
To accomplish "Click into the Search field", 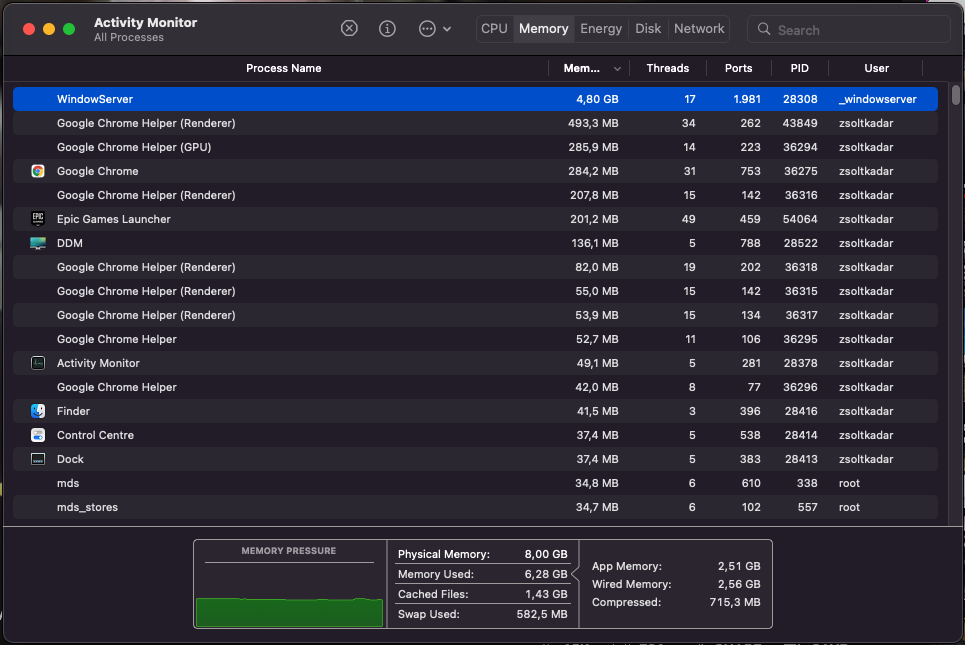I will click(x=849, y=30).
